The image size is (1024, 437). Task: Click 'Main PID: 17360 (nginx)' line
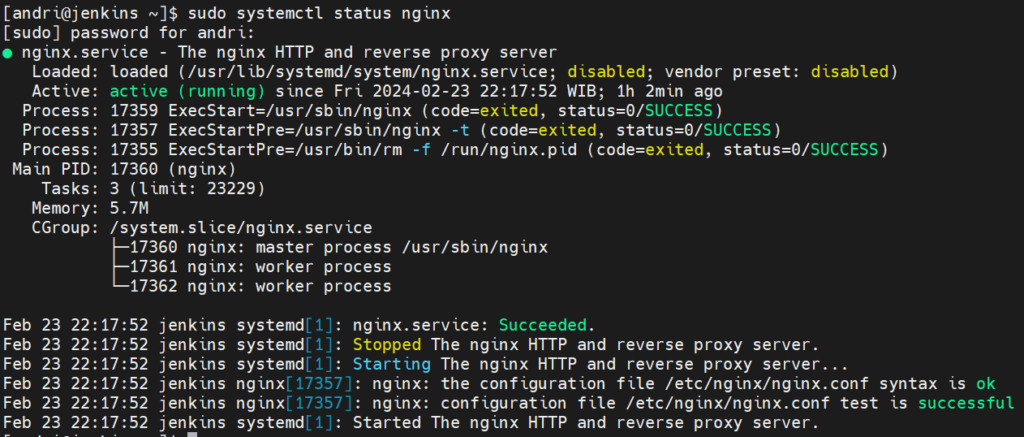(x=124, y=169)
